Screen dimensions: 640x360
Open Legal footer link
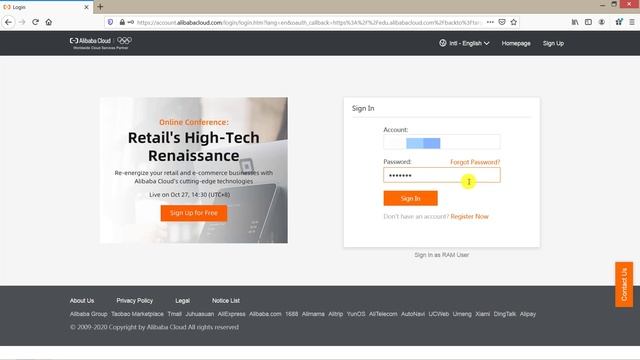pyautogui.click(x=182, y=300)
